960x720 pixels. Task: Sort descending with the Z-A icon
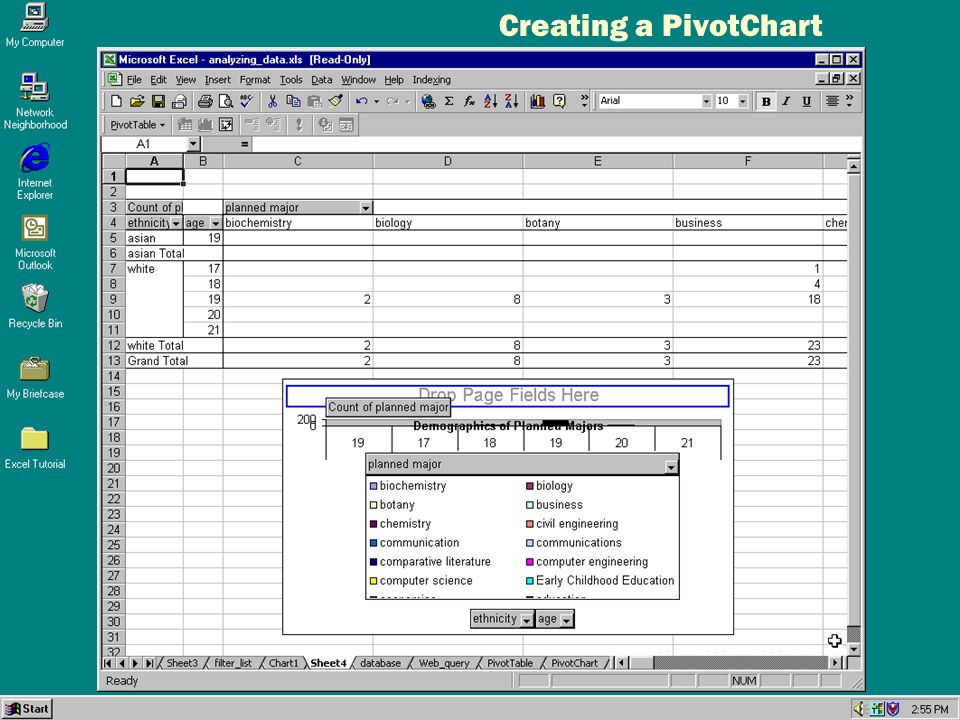pyautogui.click(x=511, y=102)
